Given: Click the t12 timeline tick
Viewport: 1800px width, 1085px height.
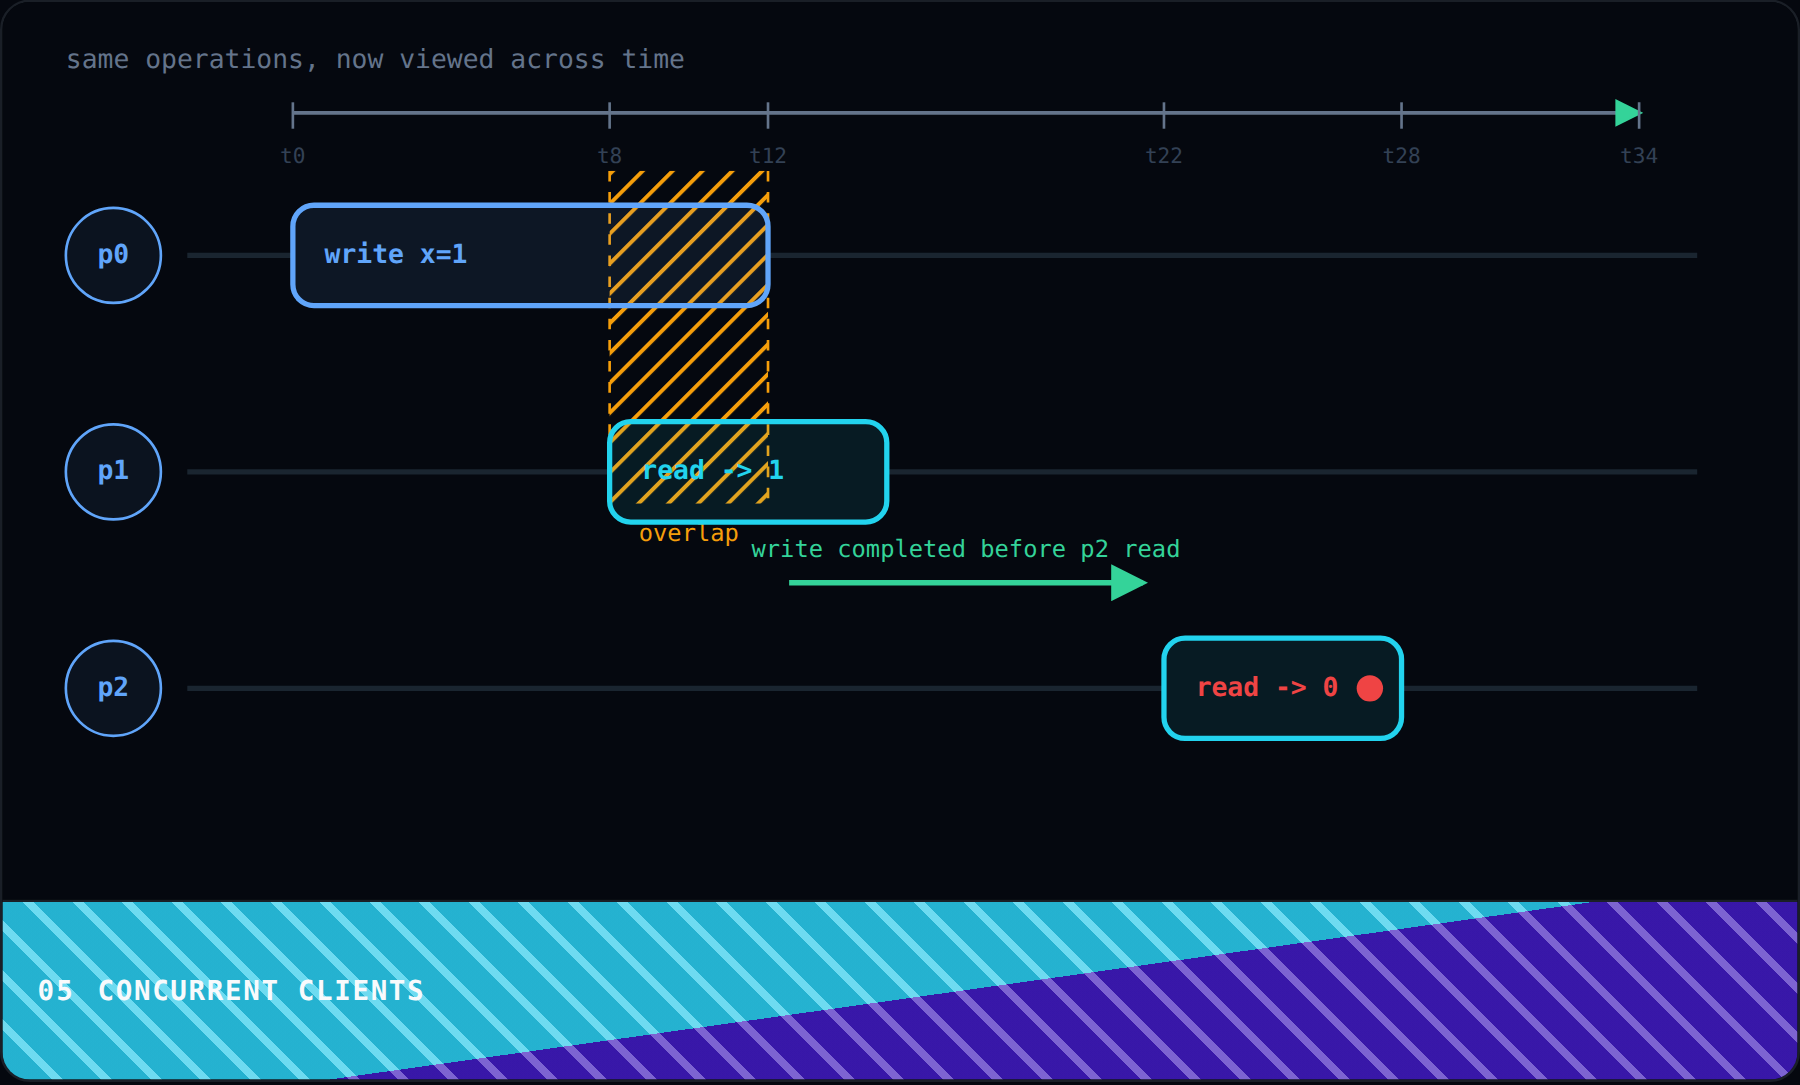Looking at the screenshot, I should pyautogui.click(x=768, y=114).
